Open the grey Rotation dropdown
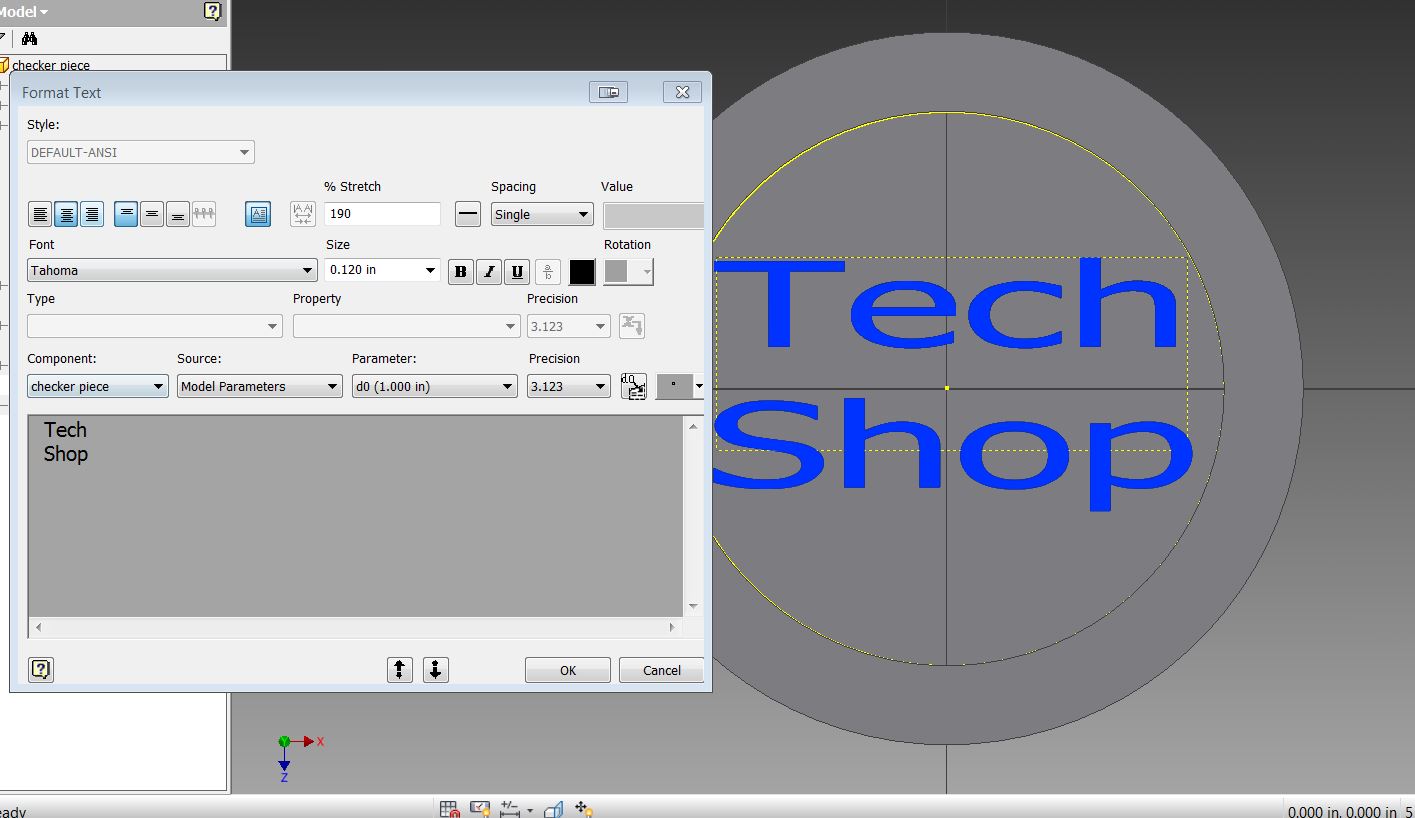Viewport: 1415px width, 818px height. click(x=628, y=271)
